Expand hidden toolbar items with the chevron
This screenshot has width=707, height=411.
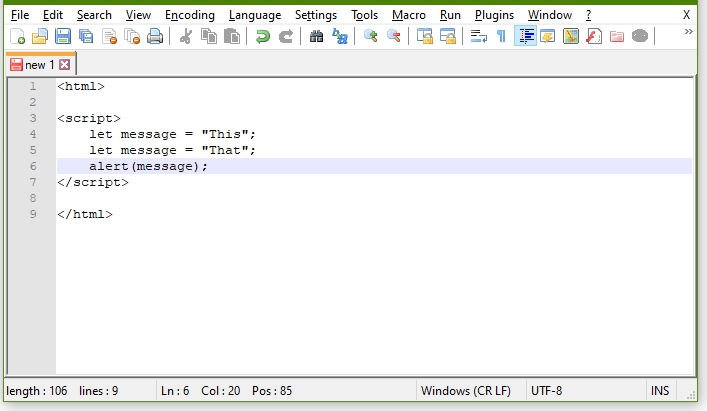click(x=689, y=32)
